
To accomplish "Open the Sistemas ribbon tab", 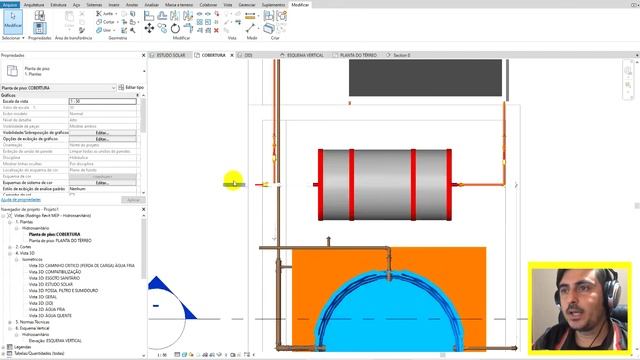I will (94, 5).
